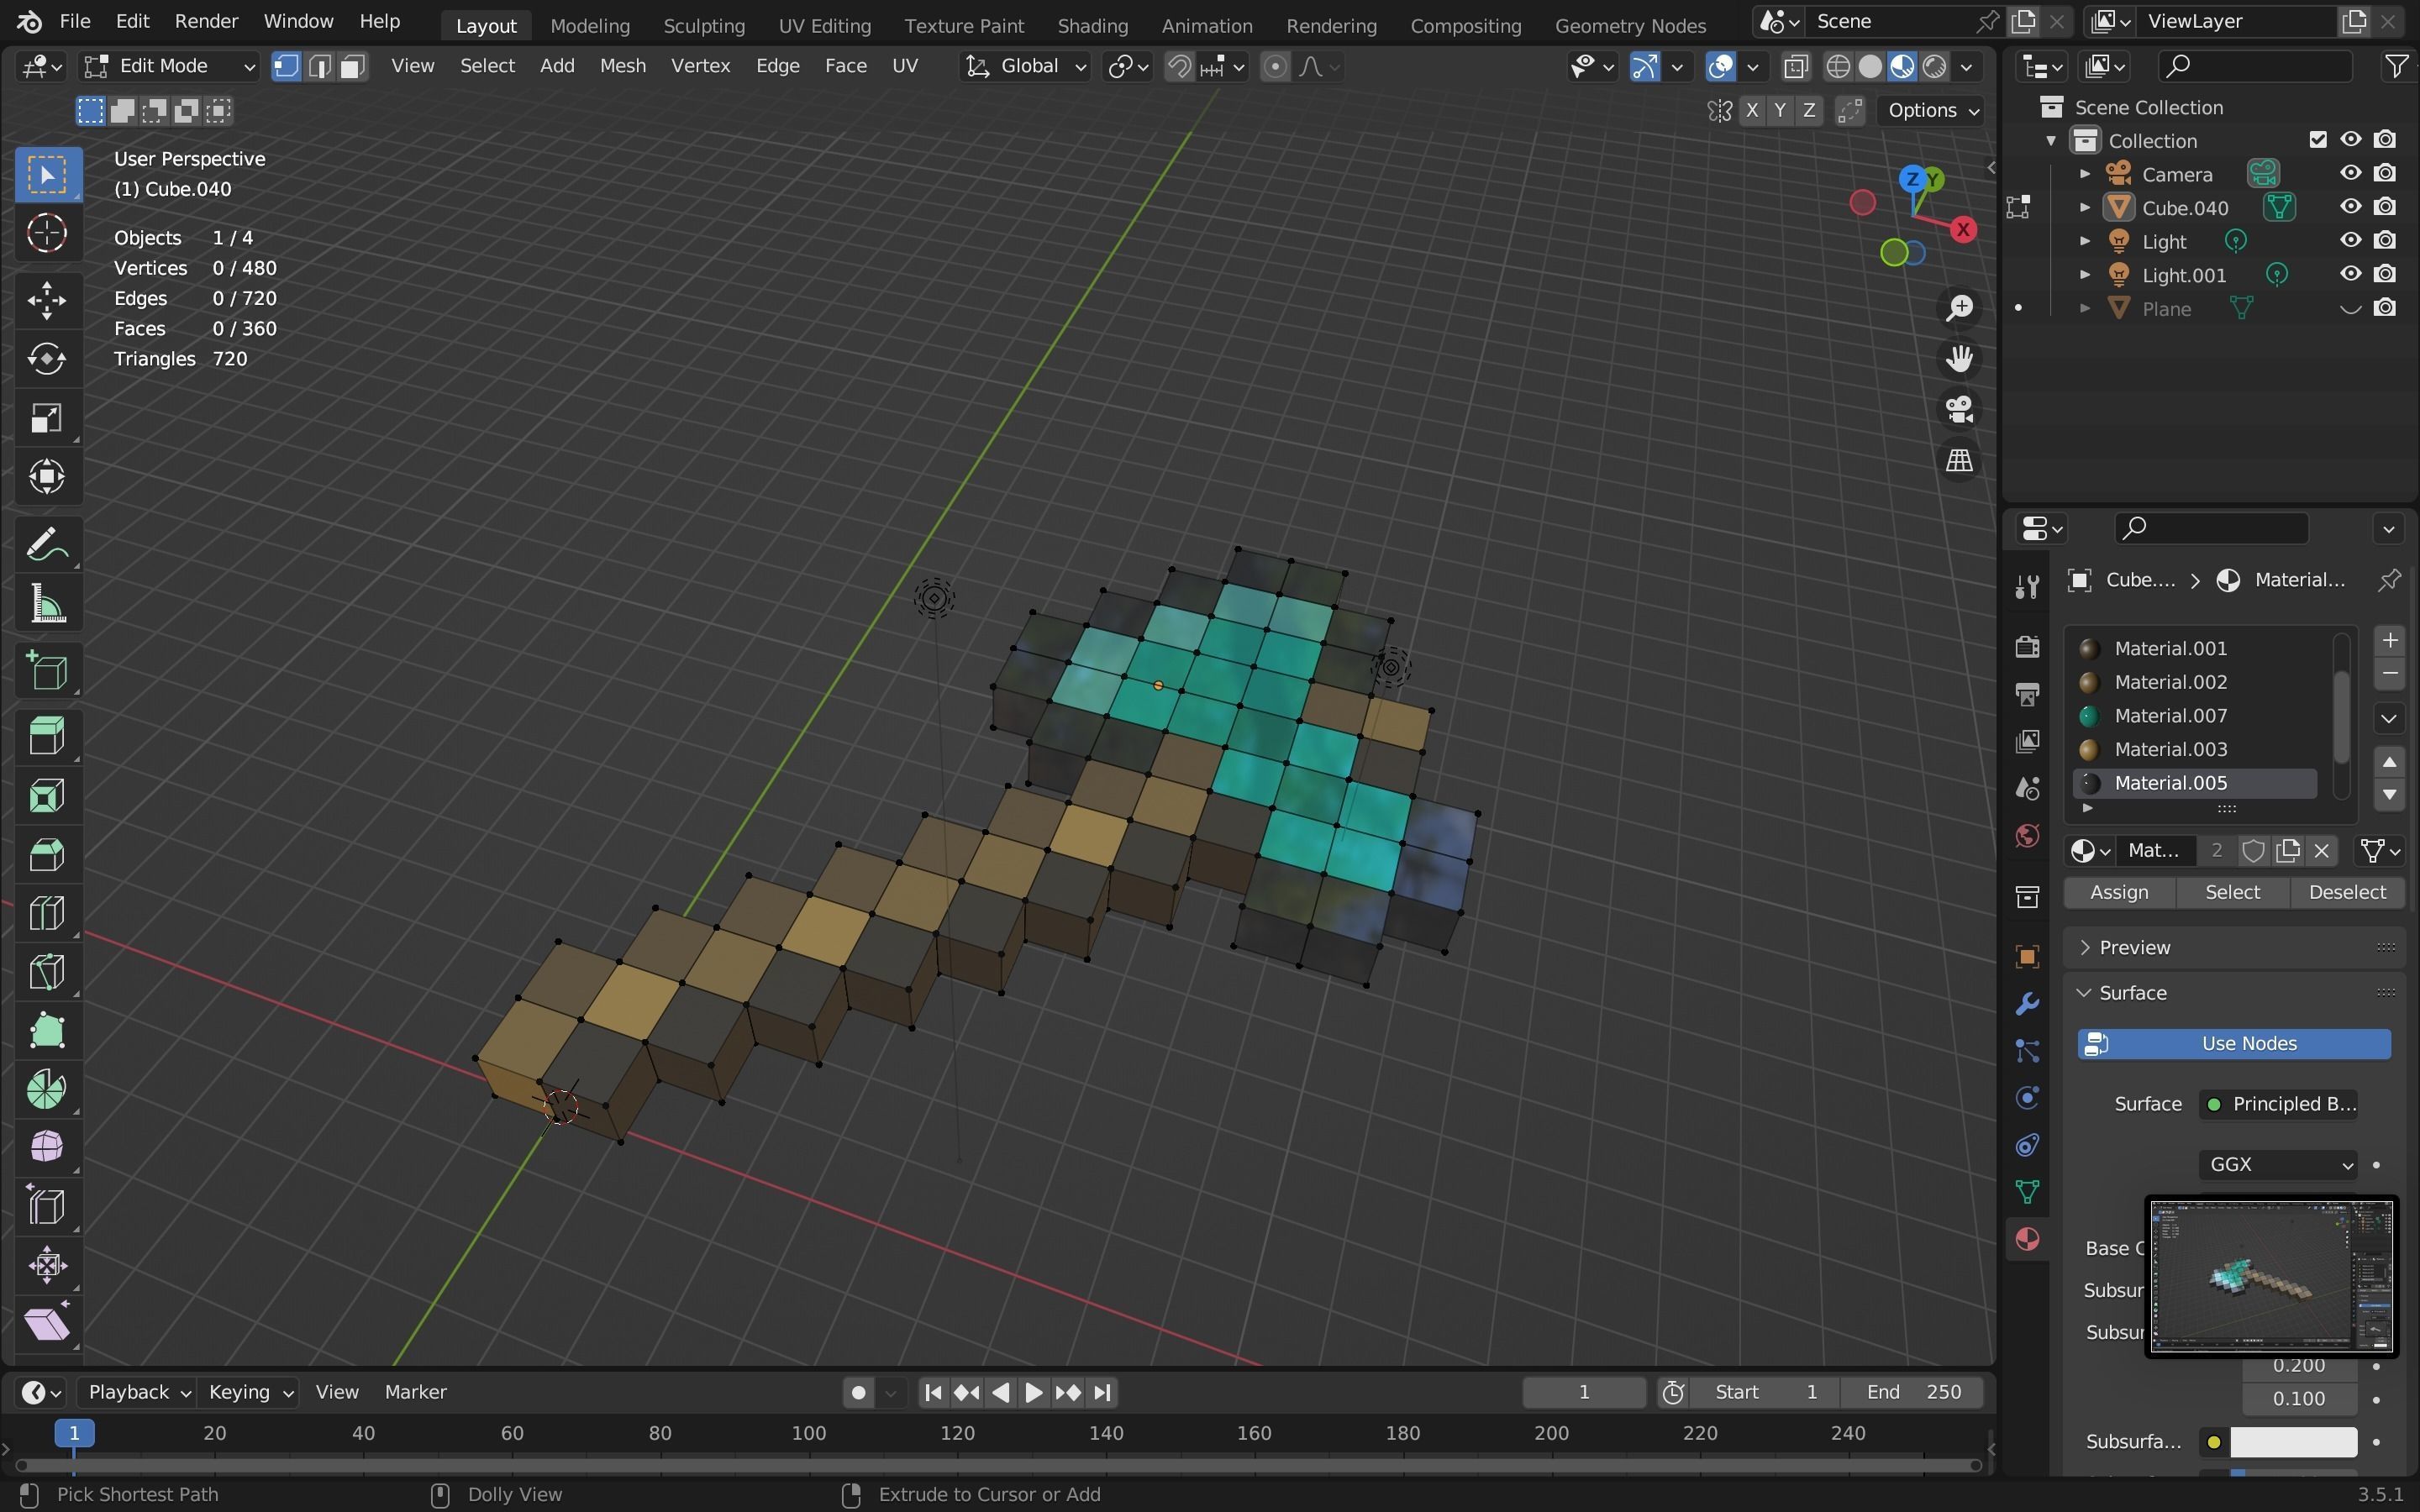
Task: Hide Light.001 with its eye icon
Action: (x=2350, y=274)
